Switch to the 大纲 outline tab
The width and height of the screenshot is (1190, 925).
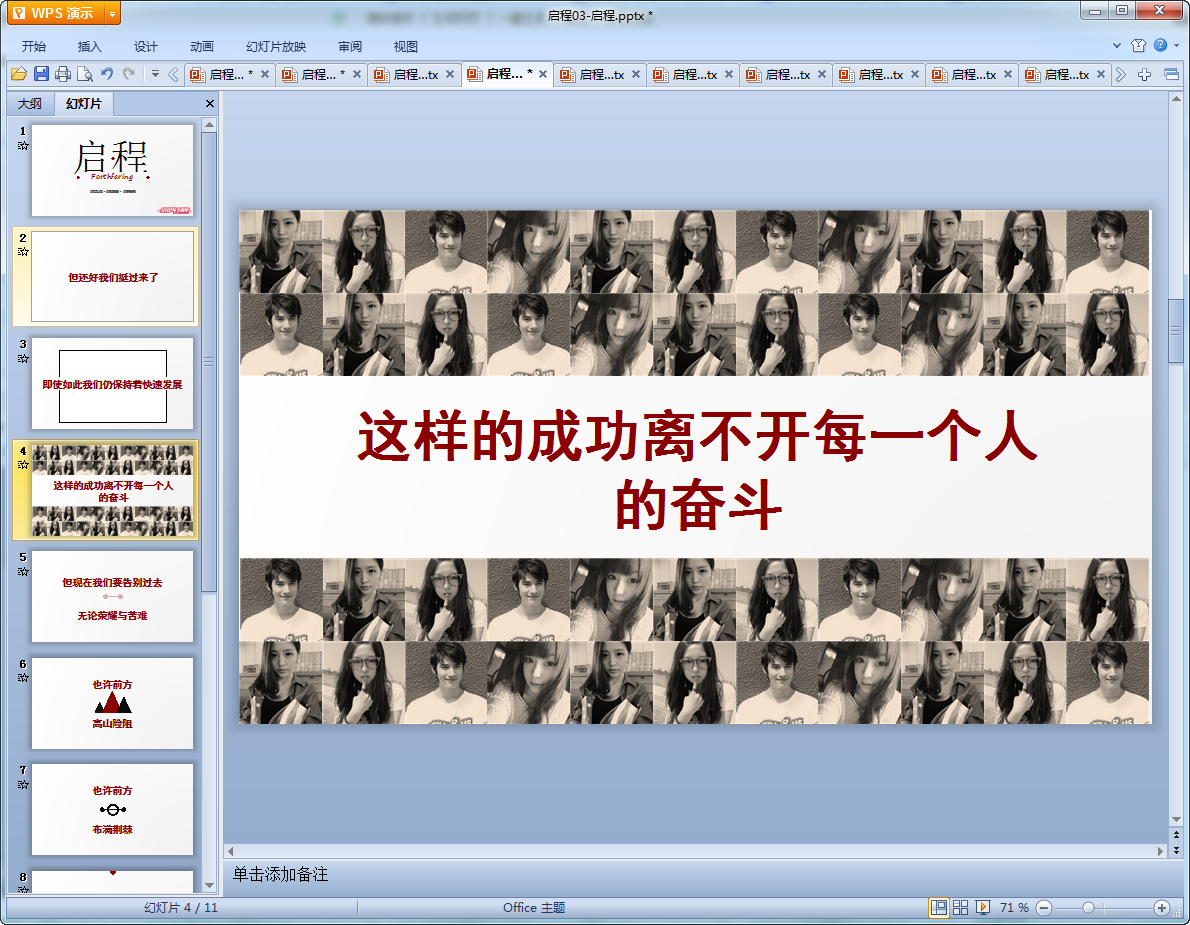[30, 103]
